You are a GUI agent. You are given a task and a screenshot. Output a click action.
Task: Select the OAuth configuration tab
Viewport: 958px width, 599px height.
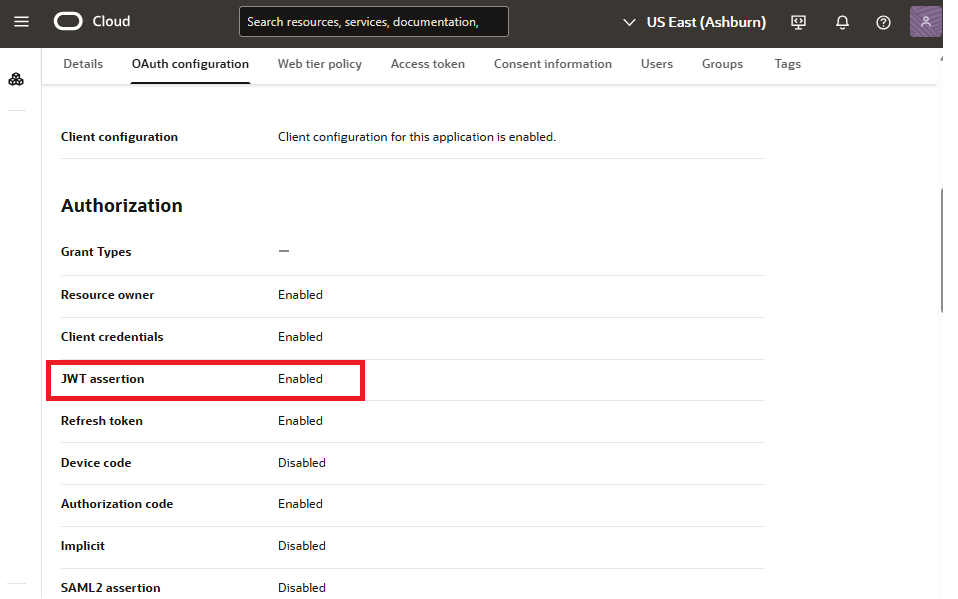pyautogui.click(x=190, y=63)
